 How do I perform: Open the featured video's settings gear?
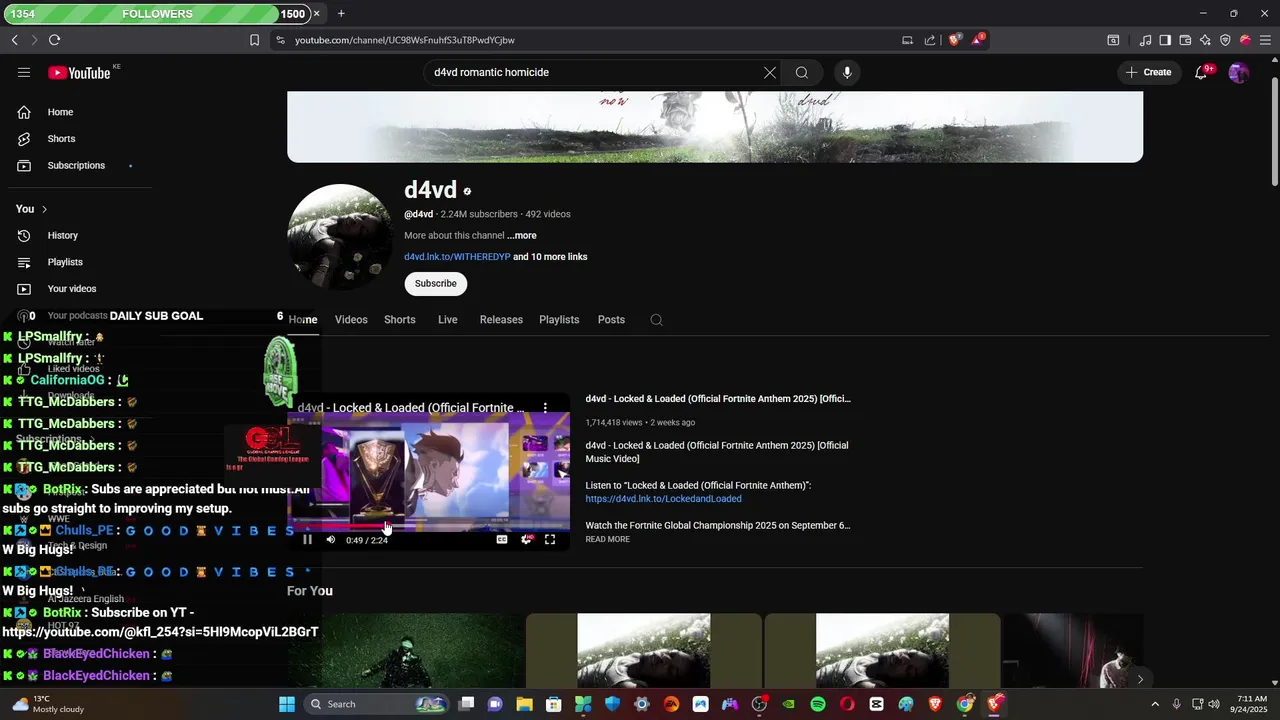point(526,540)
